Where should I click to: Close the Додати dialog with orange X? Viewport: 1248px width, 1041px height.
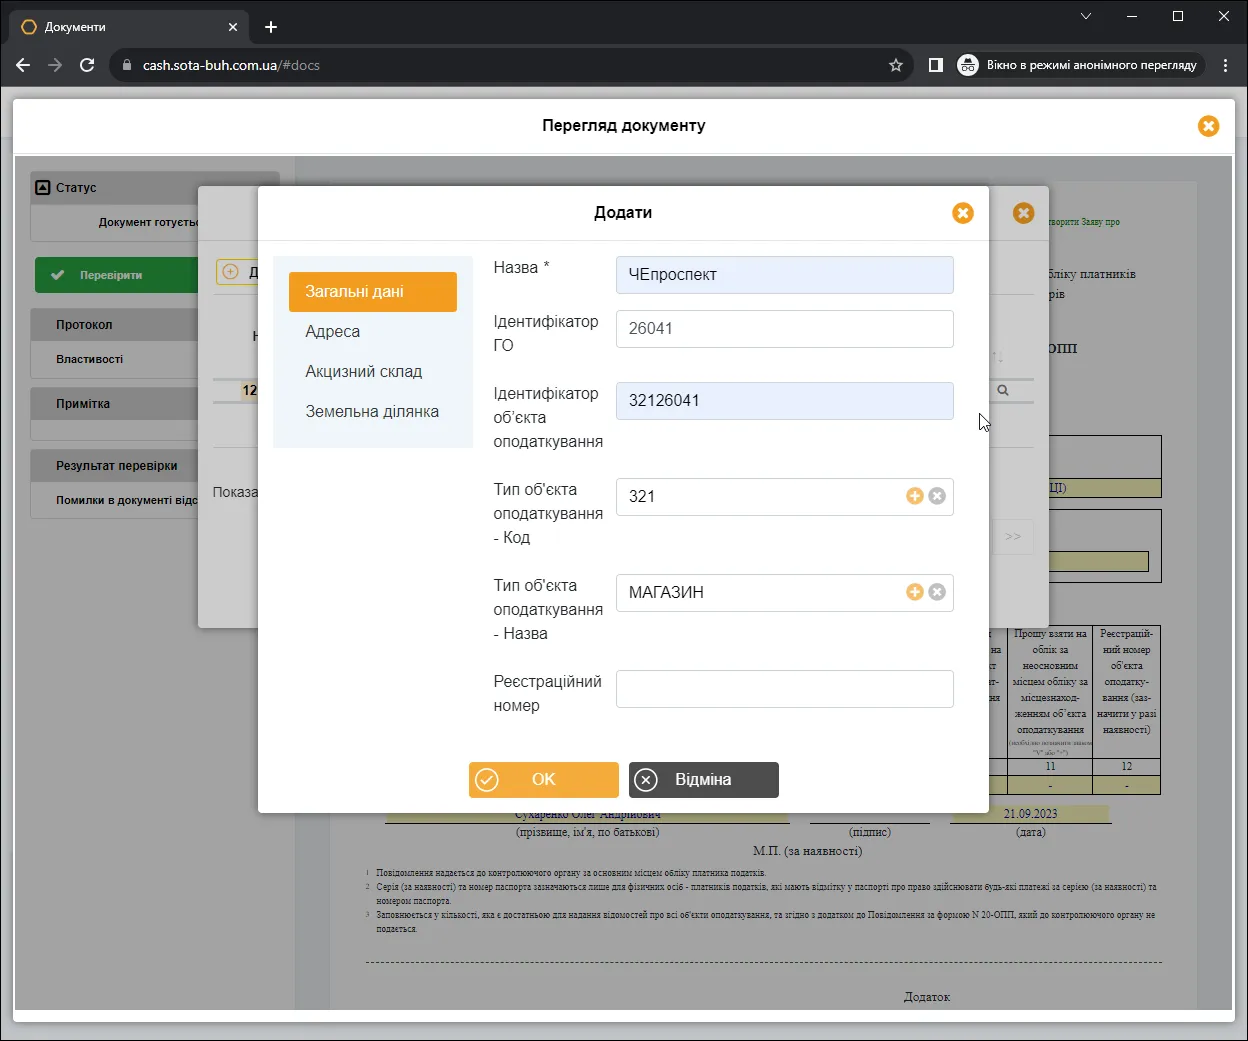[962, 213]
